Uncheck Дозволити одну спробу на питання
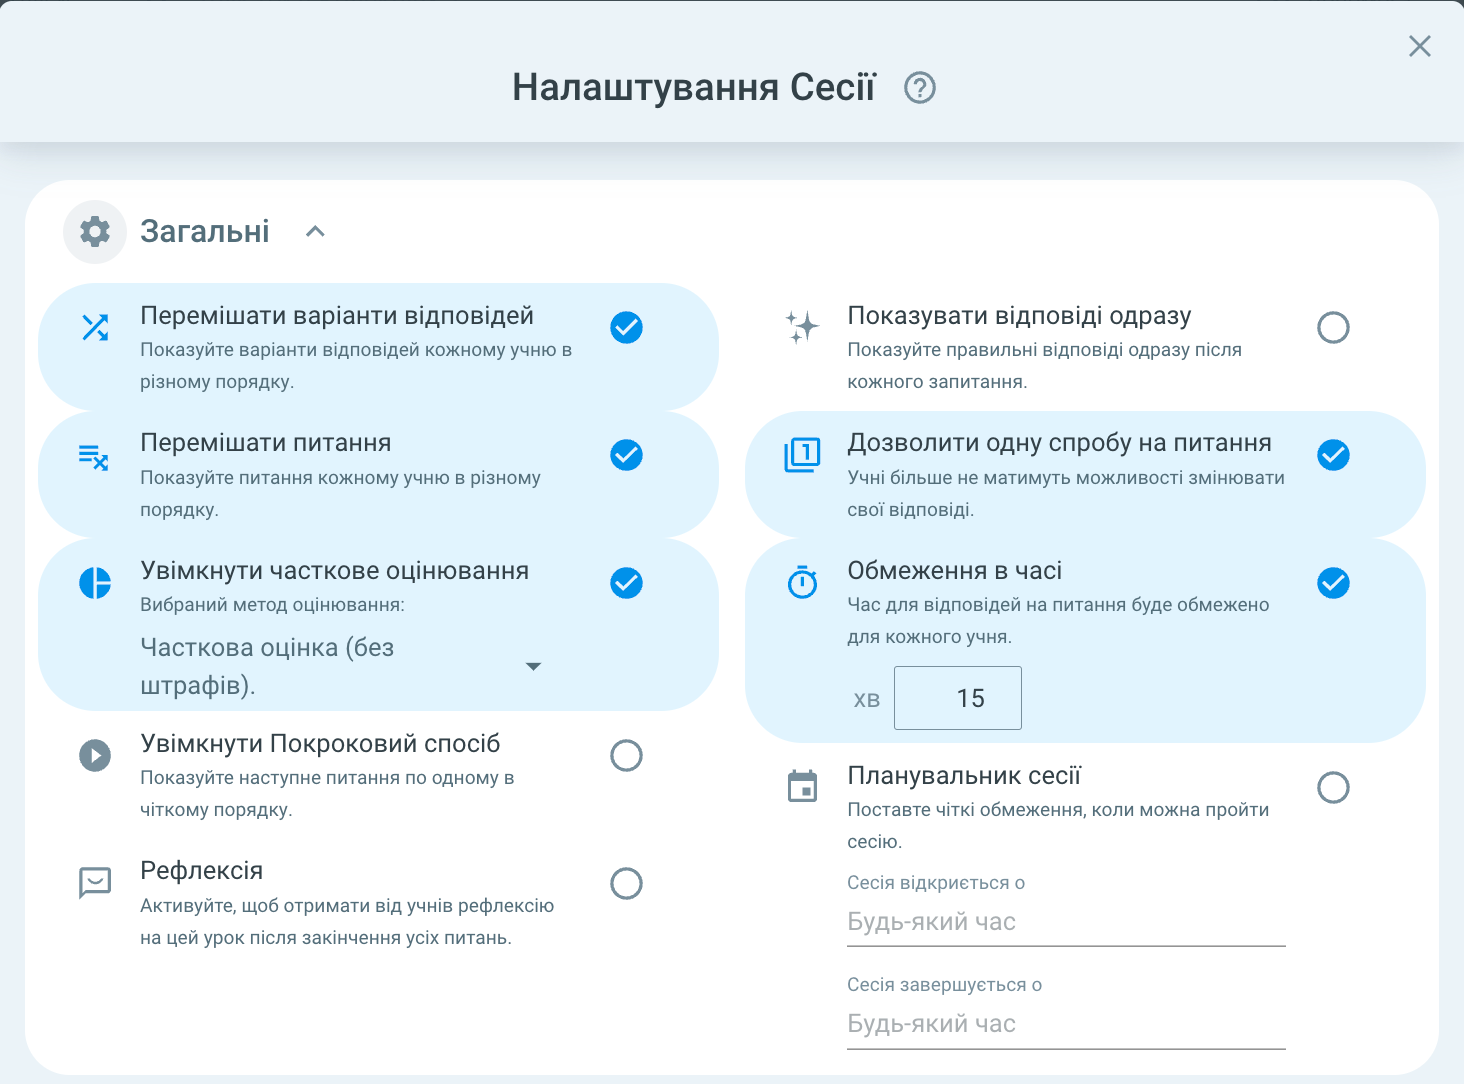The width and height of the screenshot is (1464, 1084). (x=1333, y=455)
